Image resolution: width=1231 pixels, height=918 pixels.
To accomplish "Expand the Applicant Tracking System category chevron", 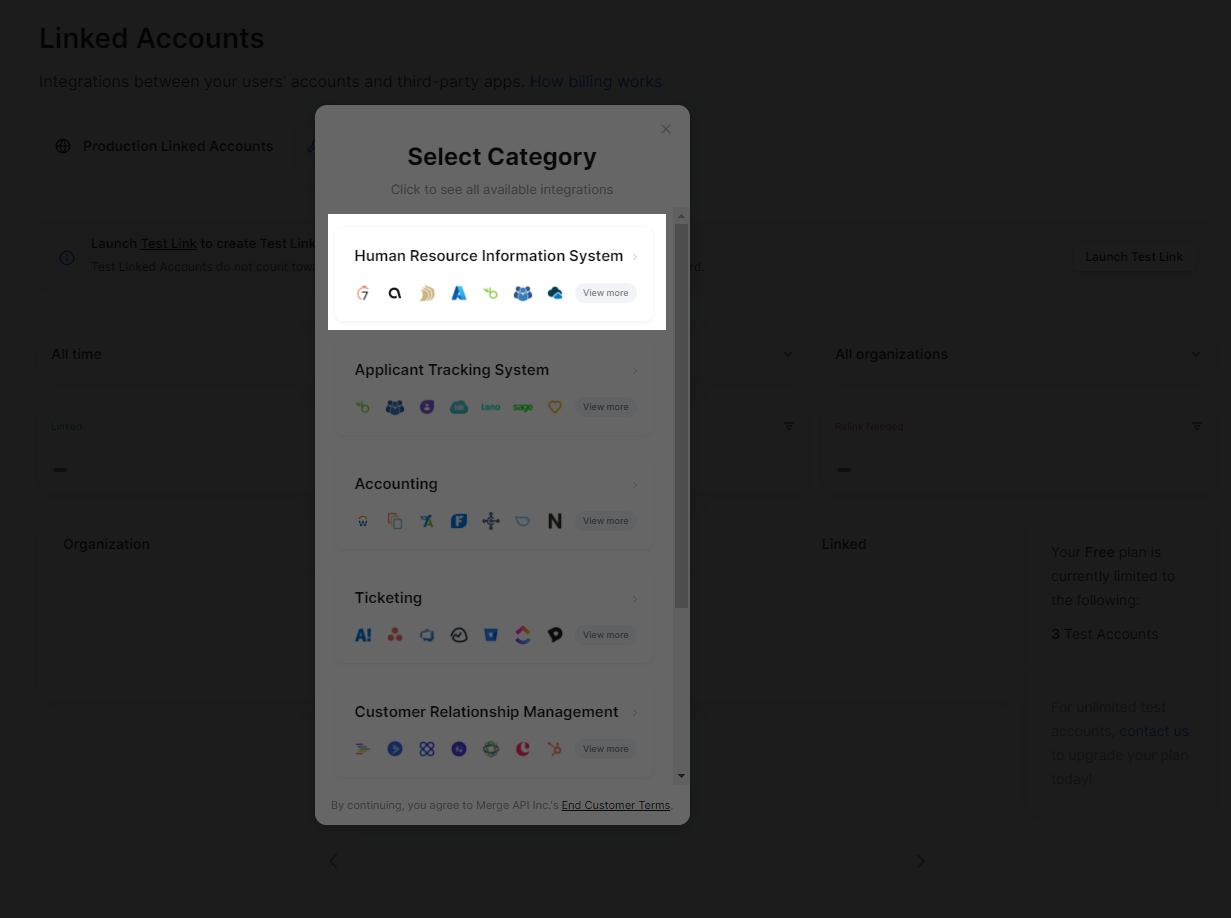I will [635, 371].
